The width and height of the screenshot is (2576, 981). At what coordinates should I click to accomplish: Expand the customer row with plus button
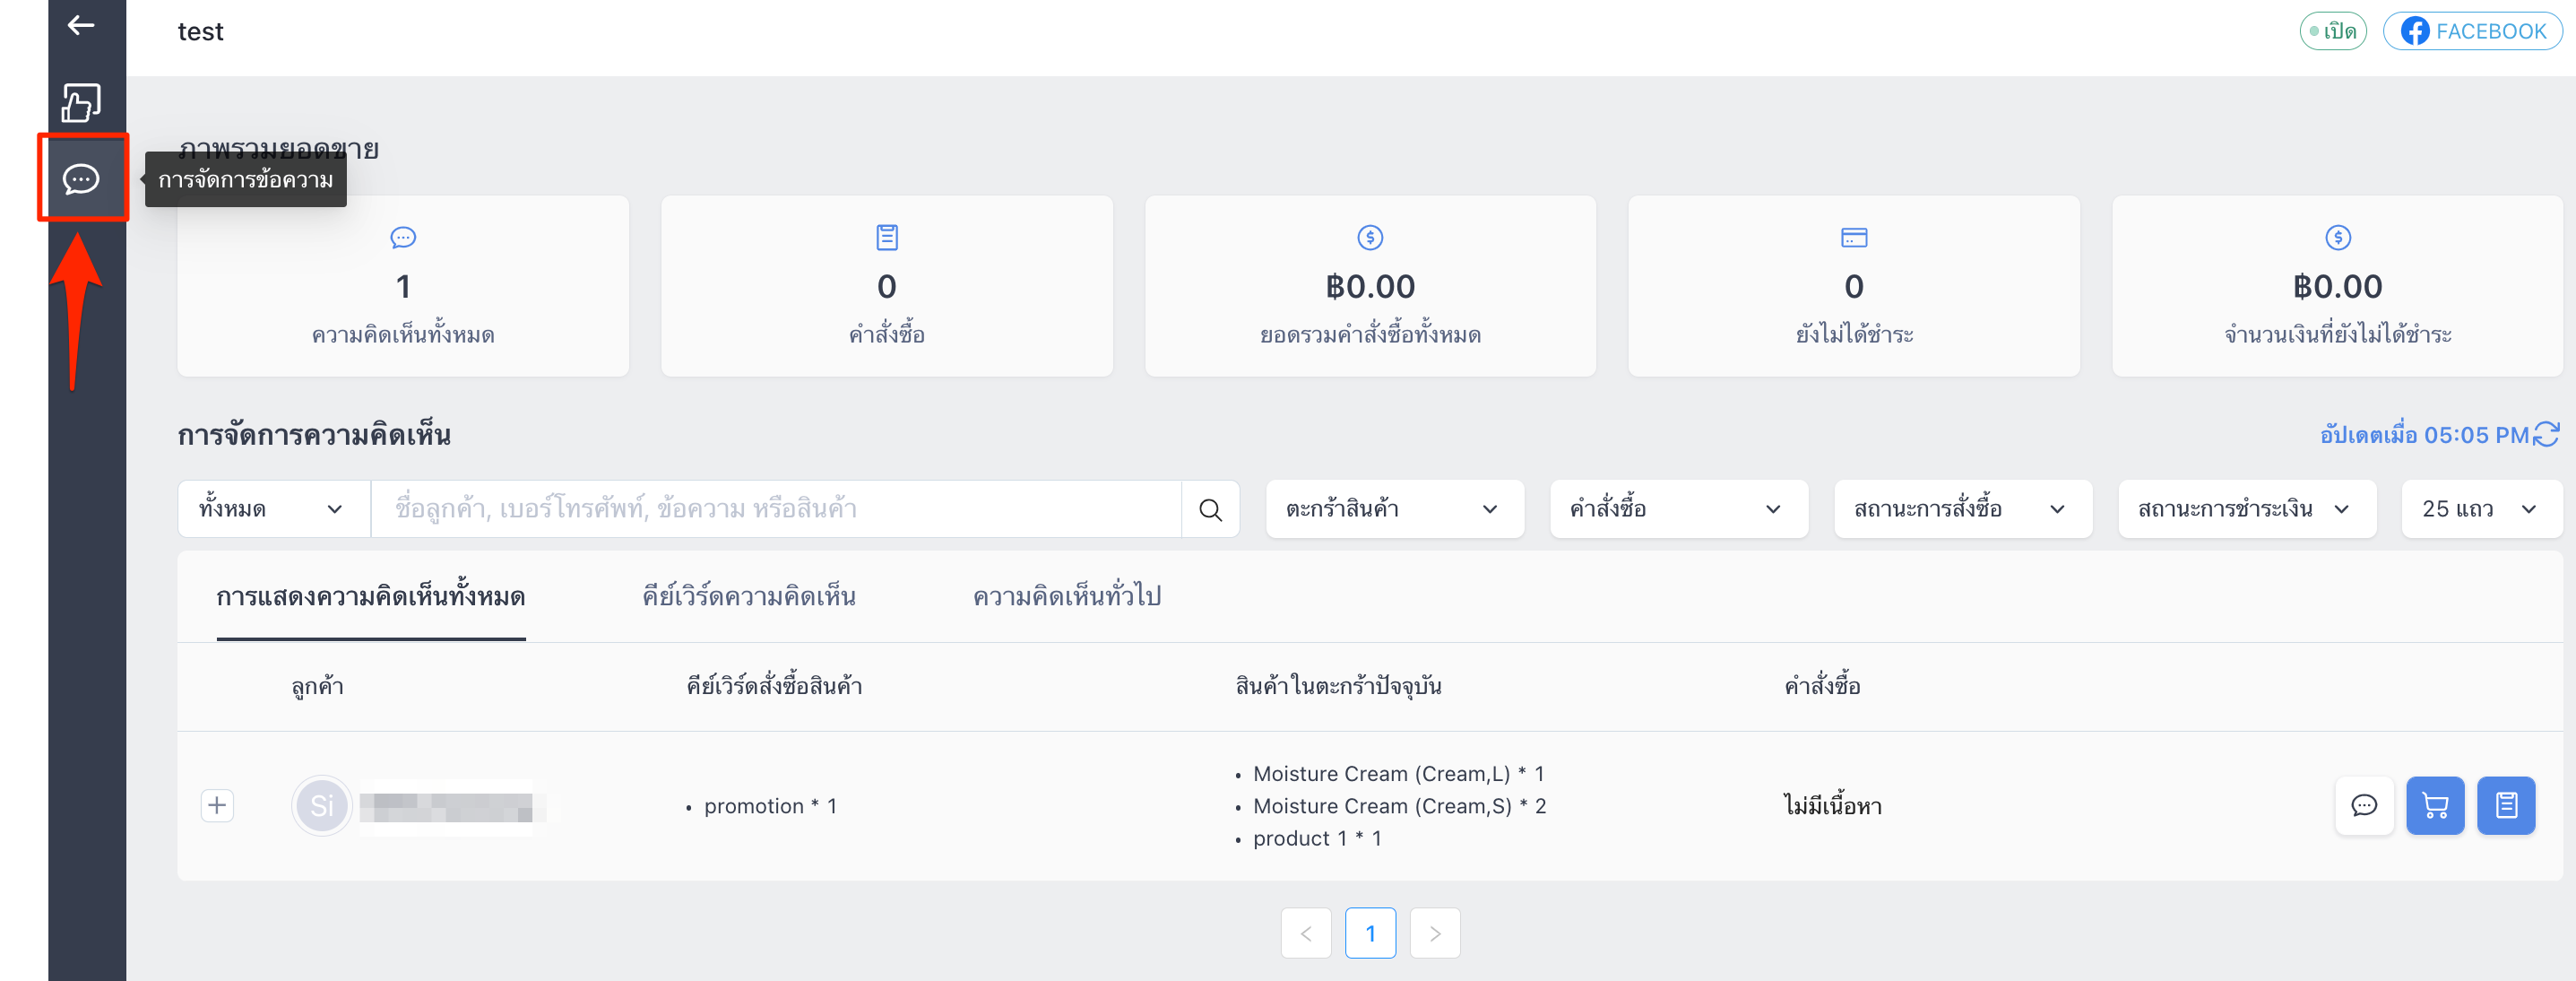tap(217, 805)
